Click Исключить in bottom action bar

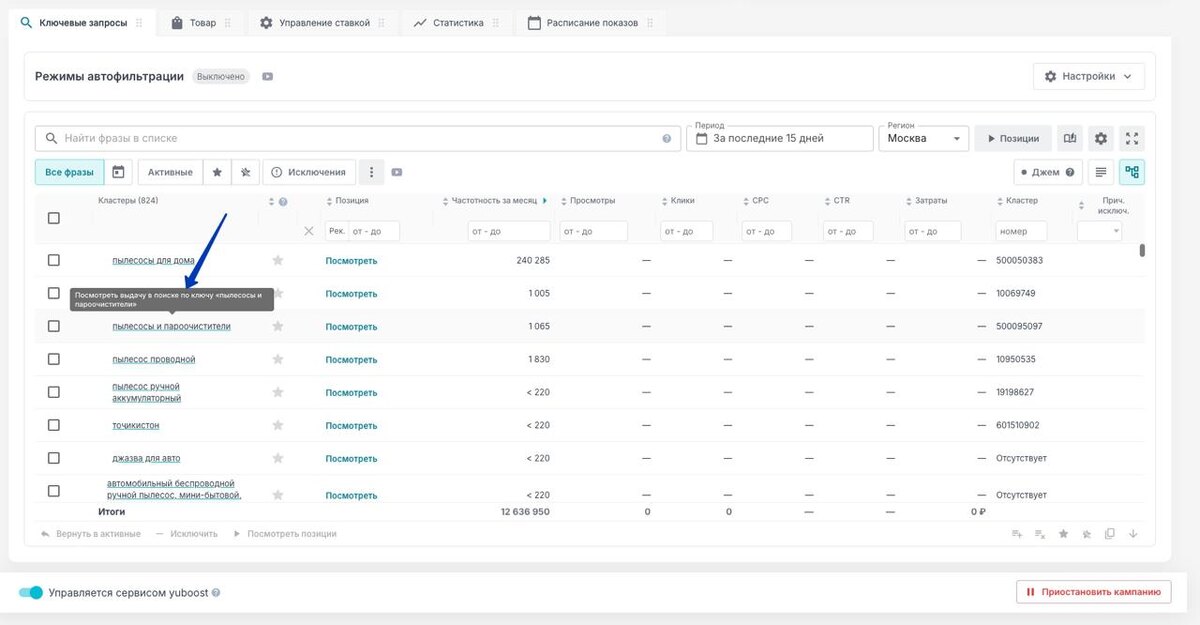pyautogui.click(x=187, y=534)
